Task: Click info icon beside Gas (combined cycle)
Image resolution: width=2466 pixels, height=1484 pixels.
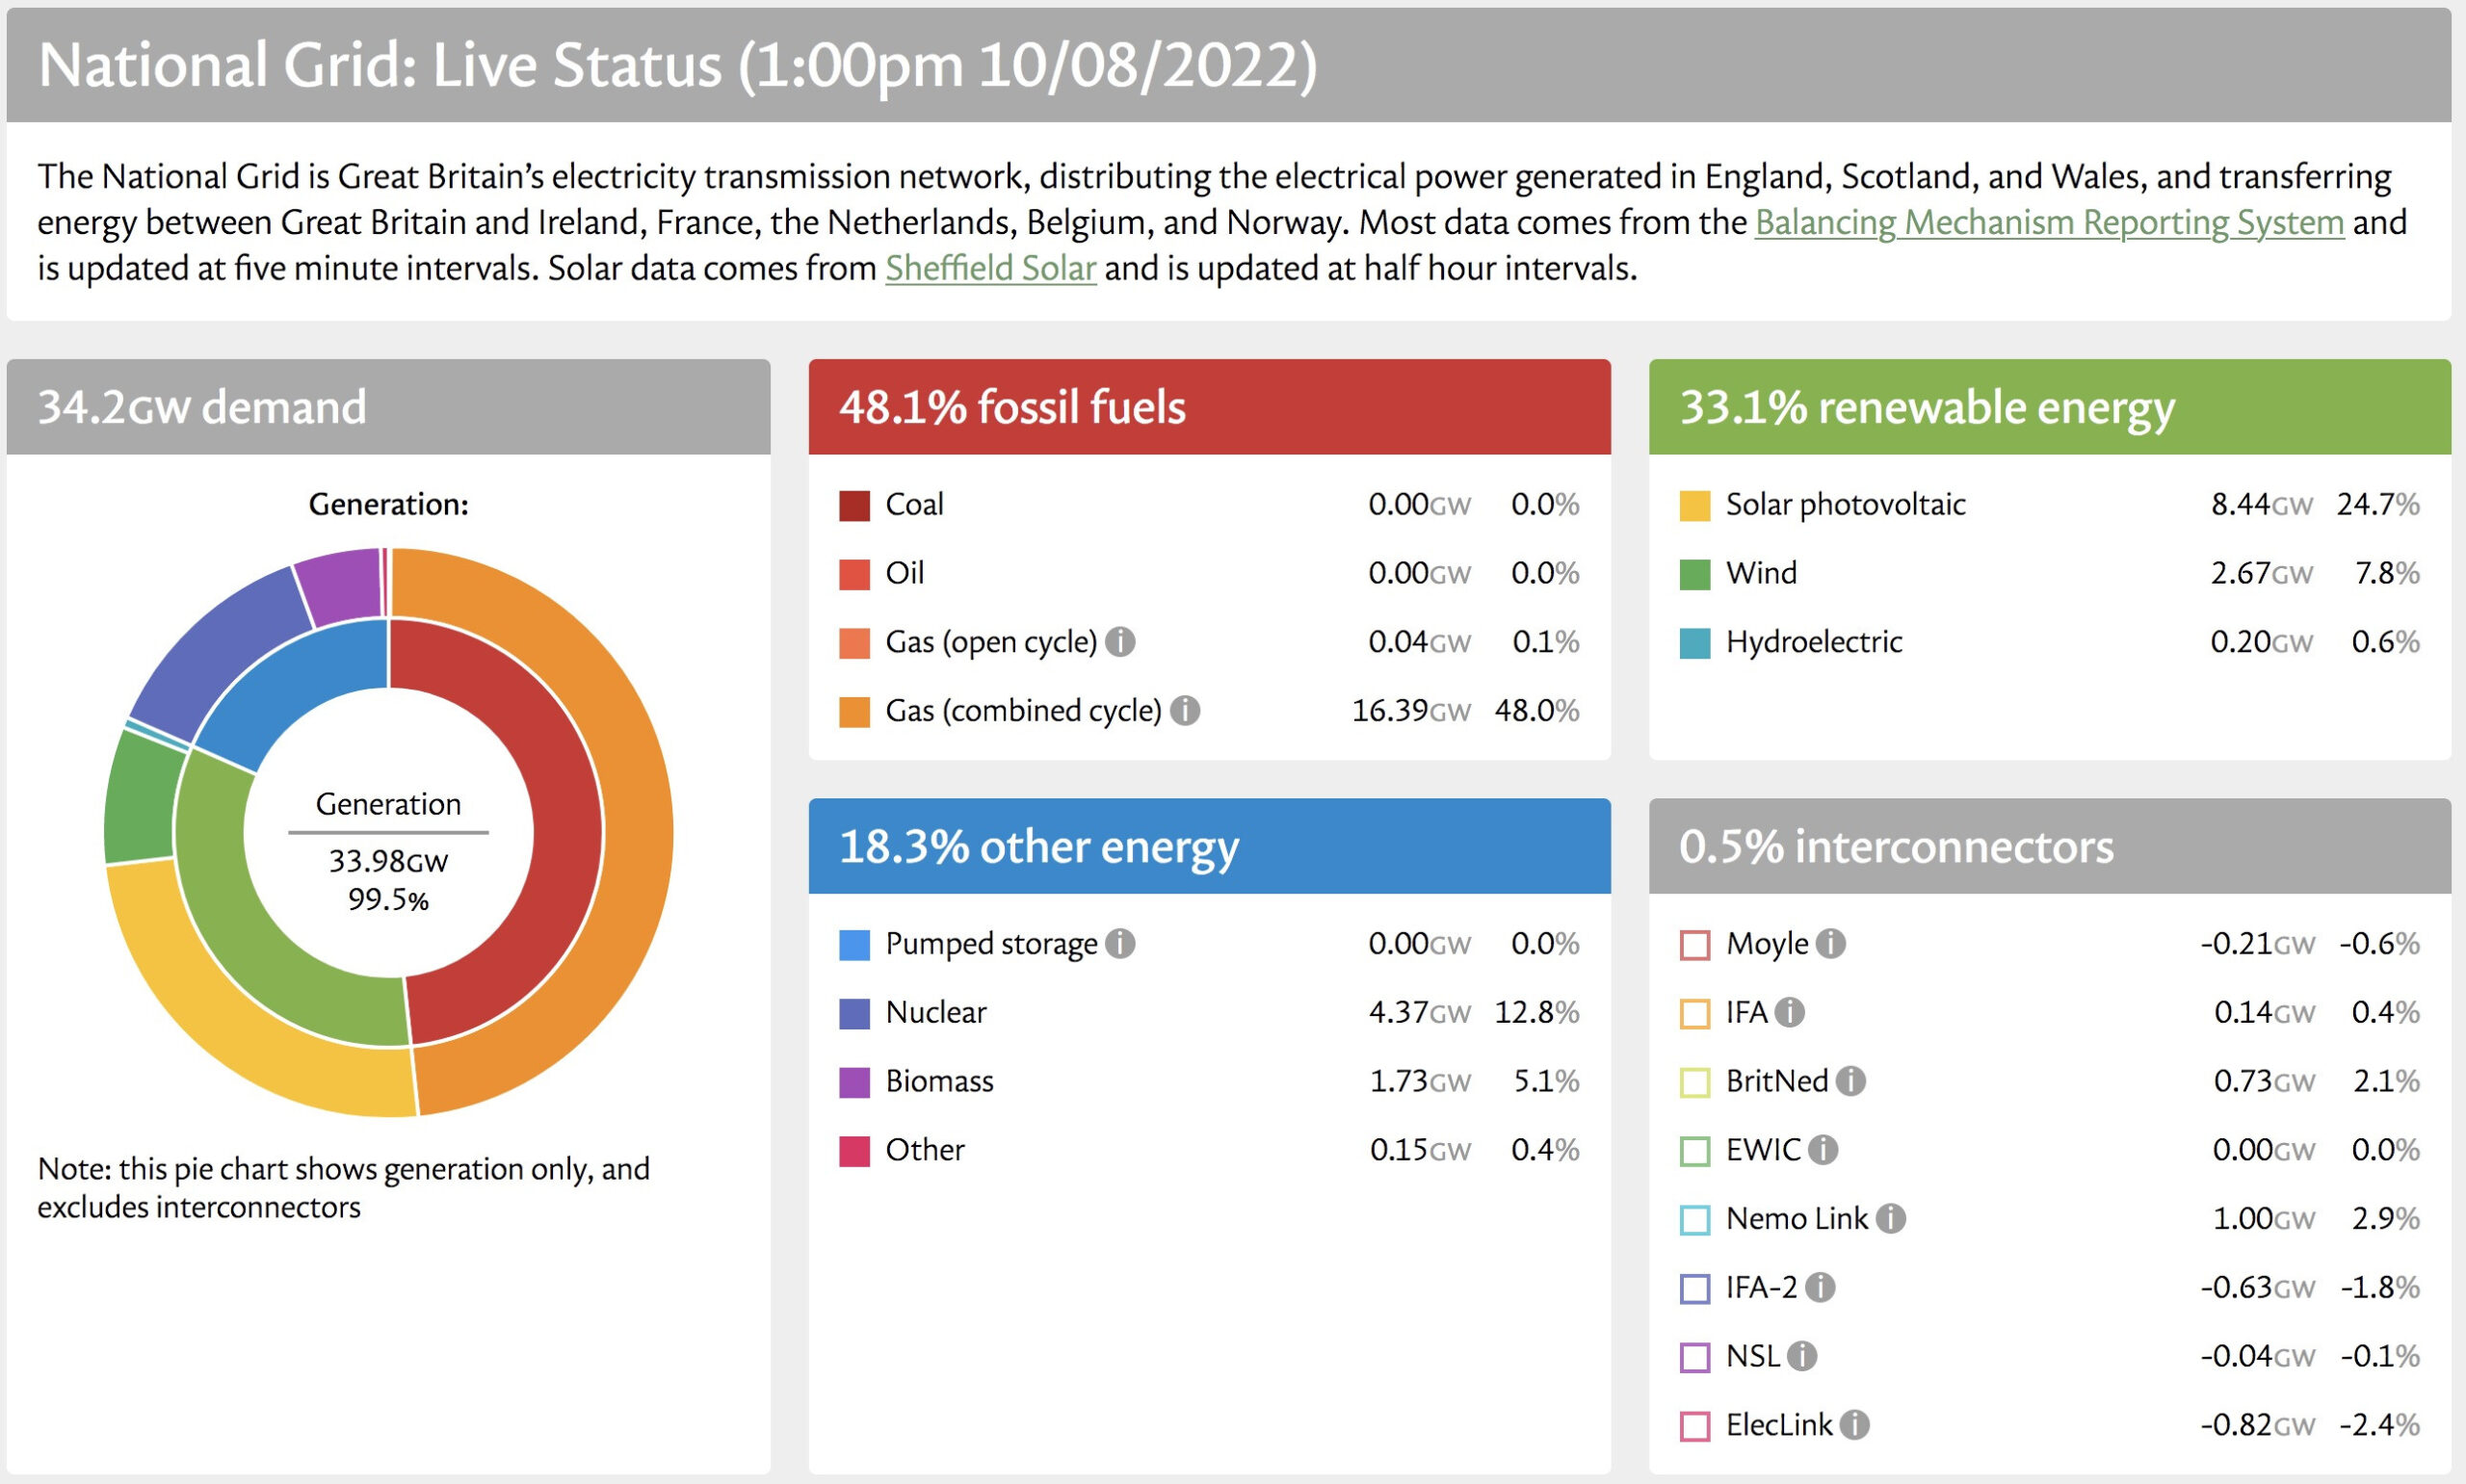Action: [x=1185, y=710]
